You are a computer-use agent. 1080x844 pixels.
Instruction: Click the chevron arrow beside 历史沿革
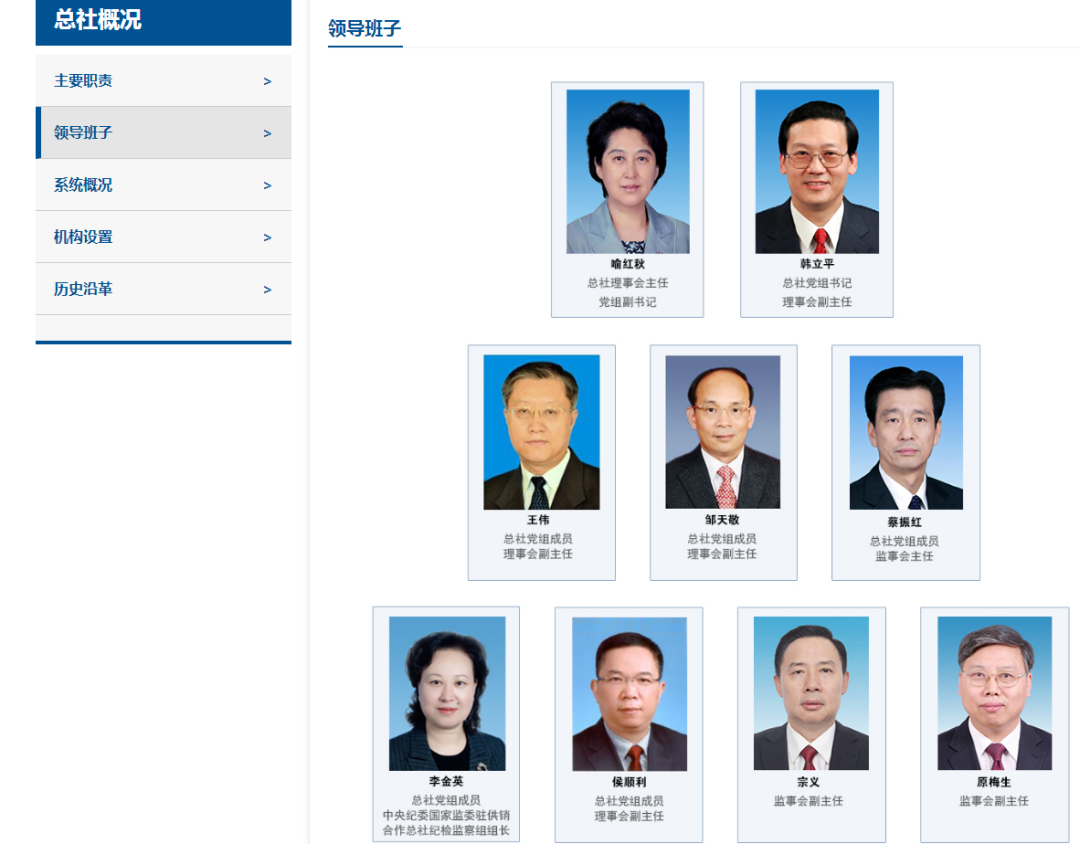[267, 289]
